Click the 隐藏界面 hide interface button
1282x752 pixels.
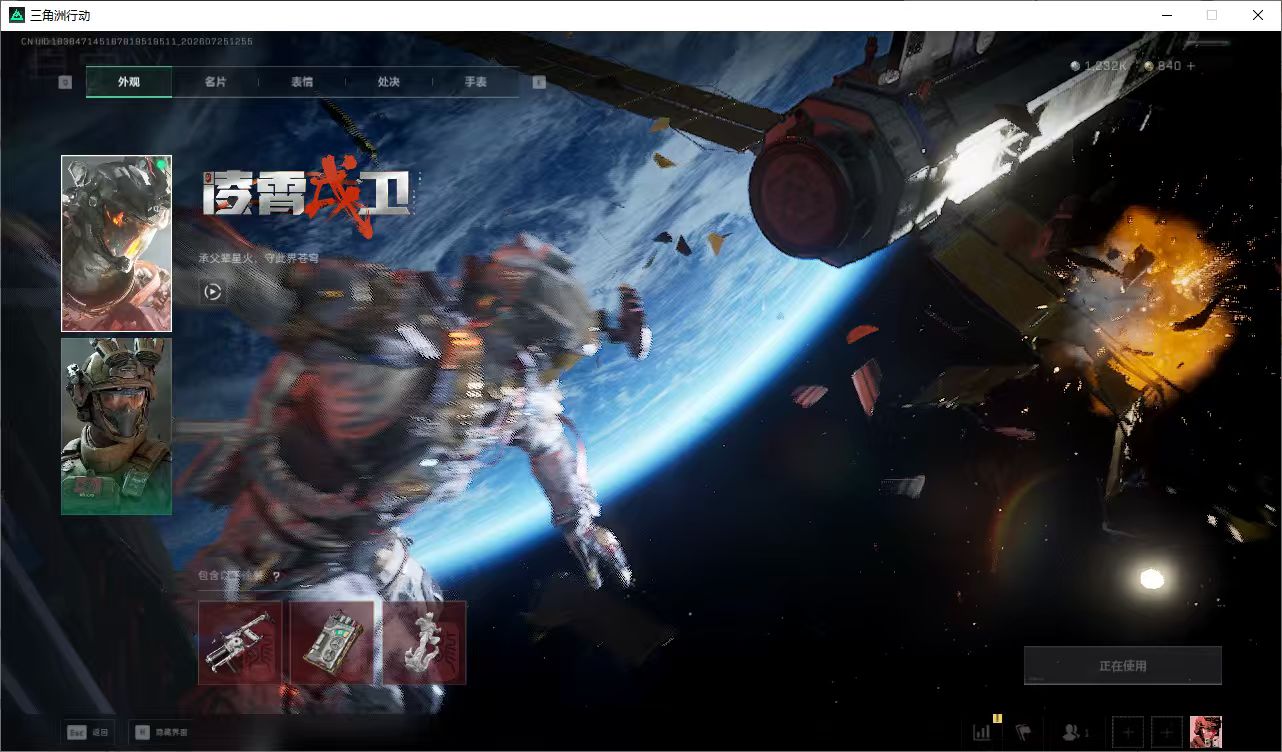click(x=161, y=732)
